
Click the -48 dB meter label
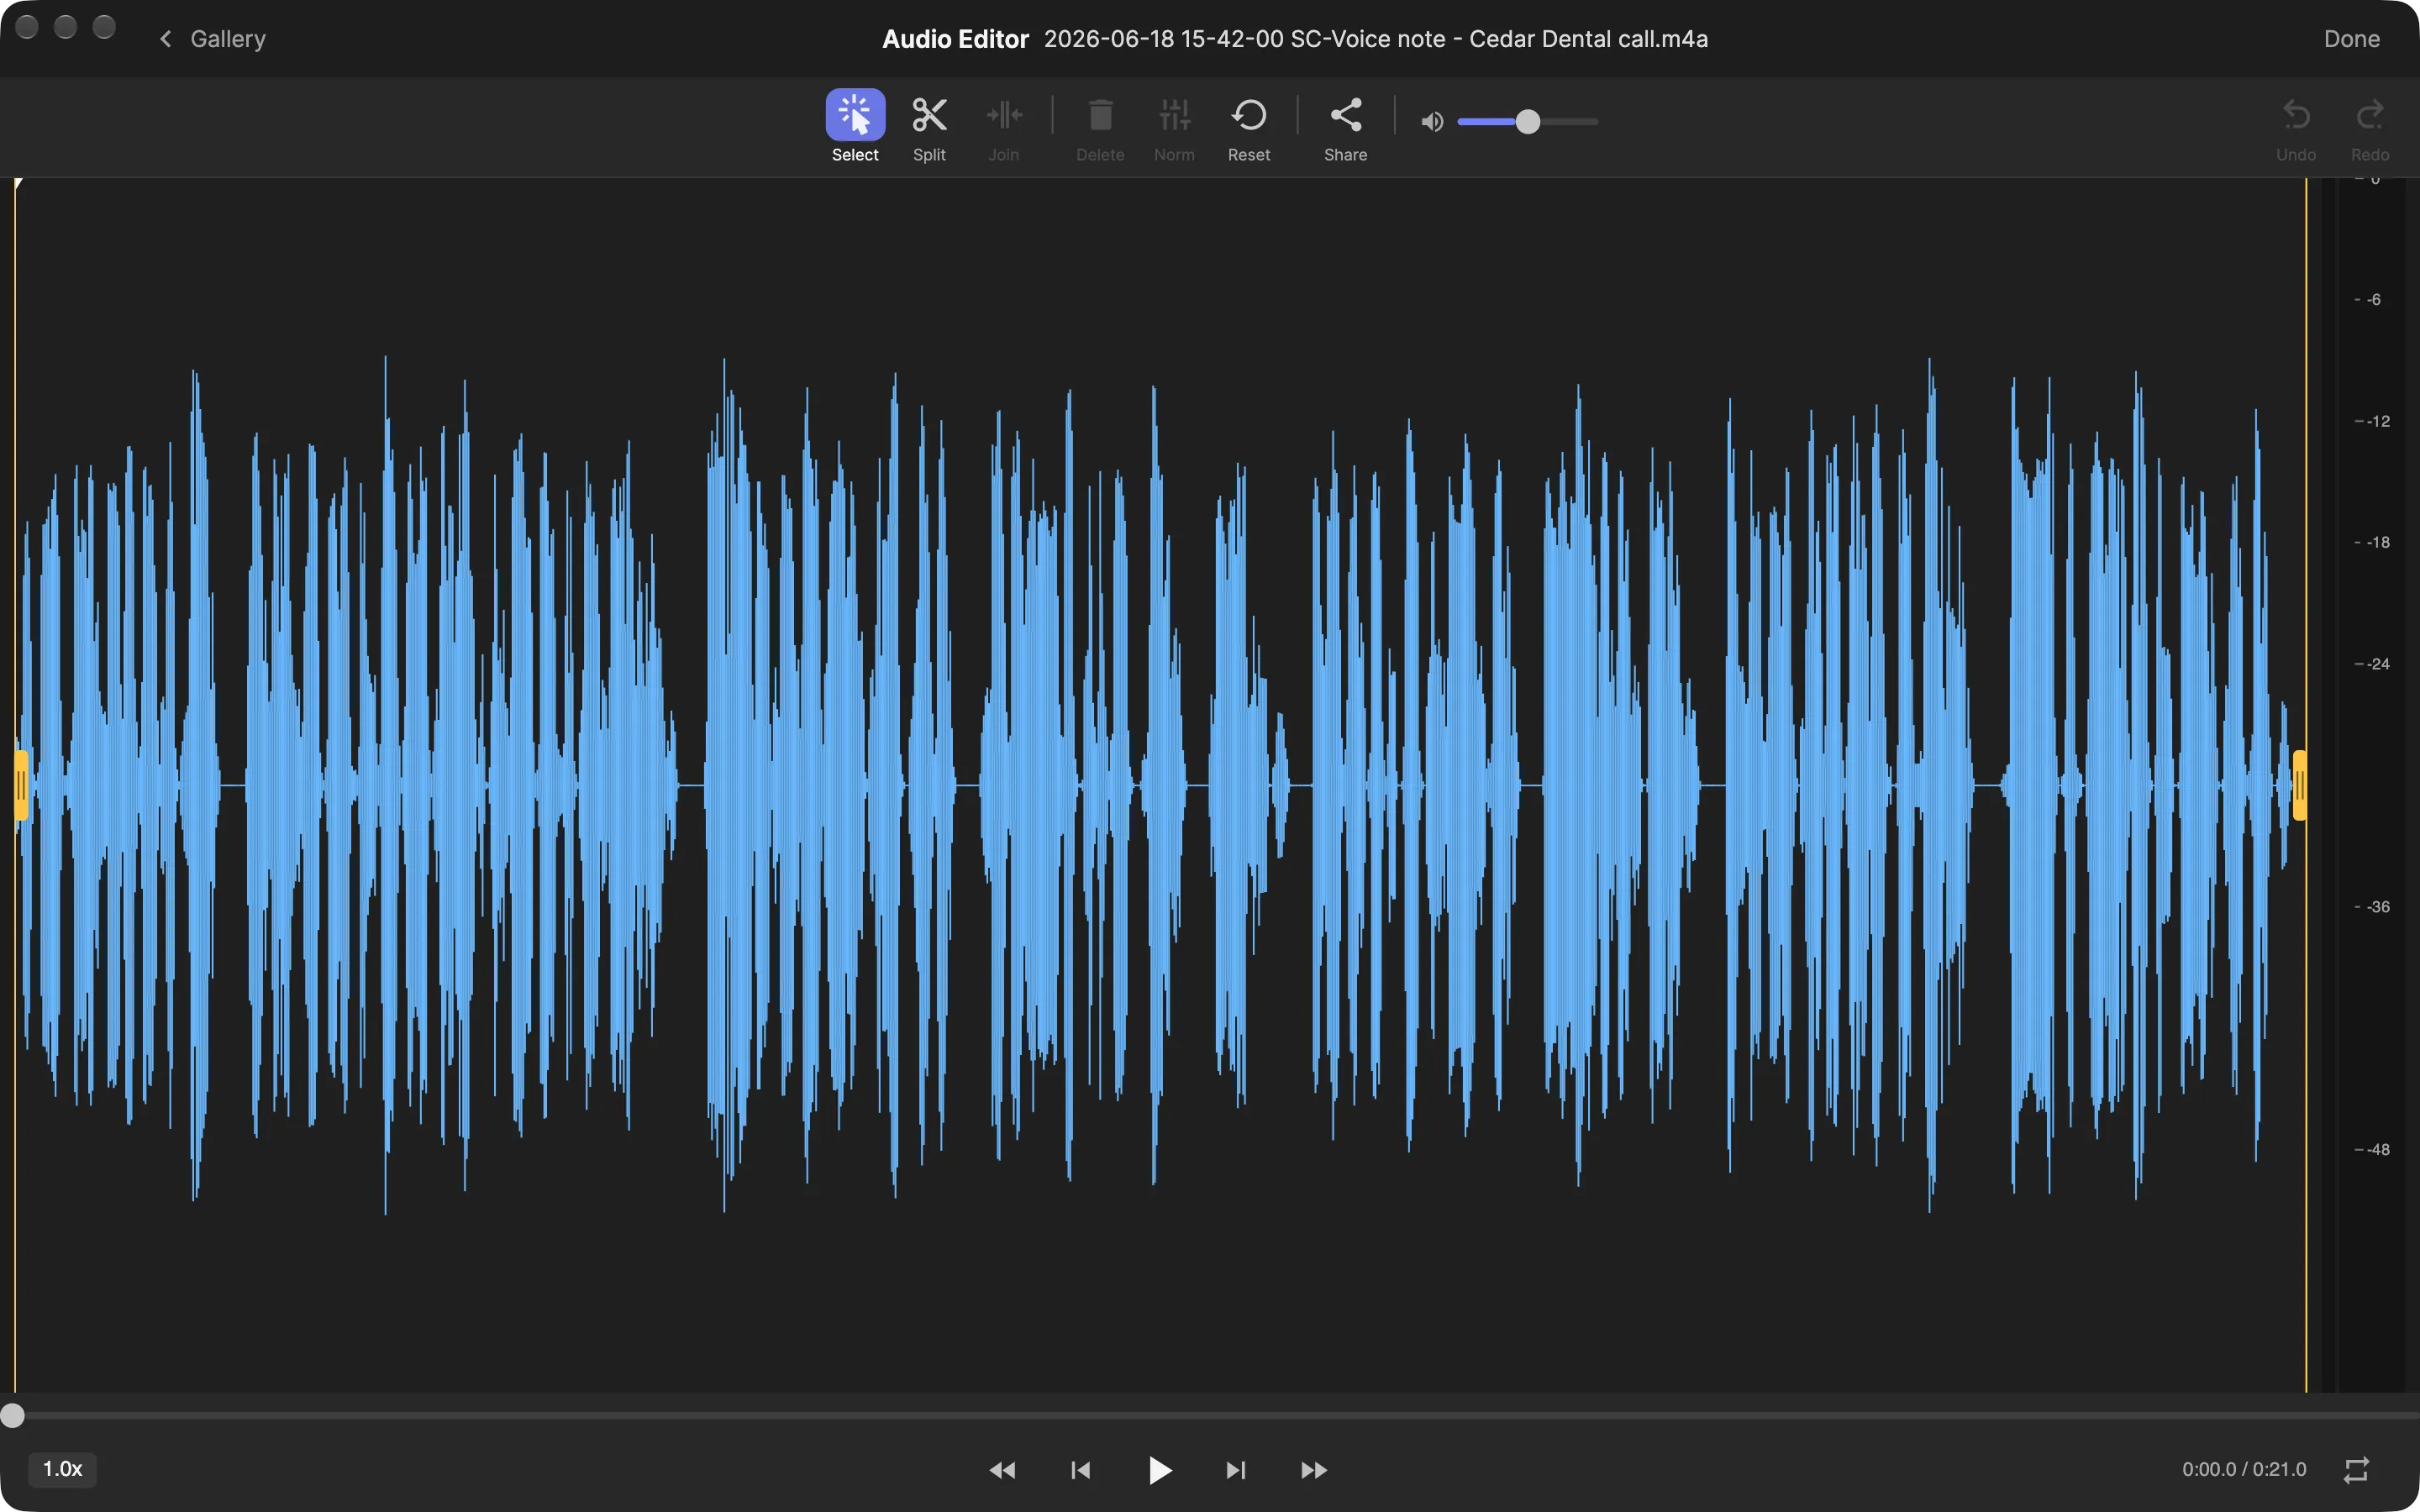tap(2377, 1150)
